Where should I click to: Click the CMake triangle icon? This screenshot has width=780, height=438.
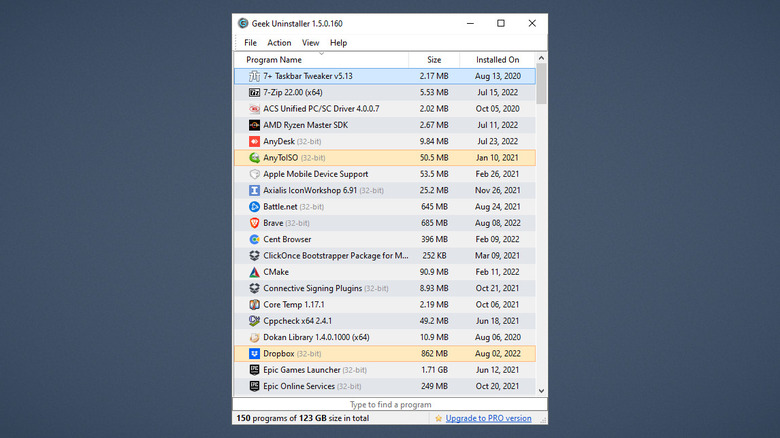(254, 272)
